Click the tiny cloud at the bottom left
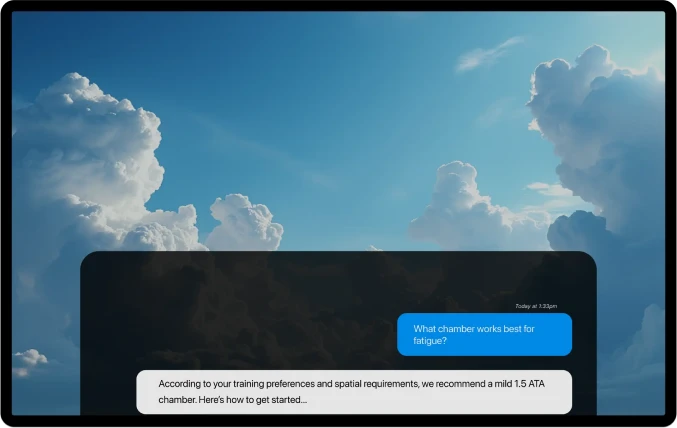 pyautogui.click(x=28, y=360)
